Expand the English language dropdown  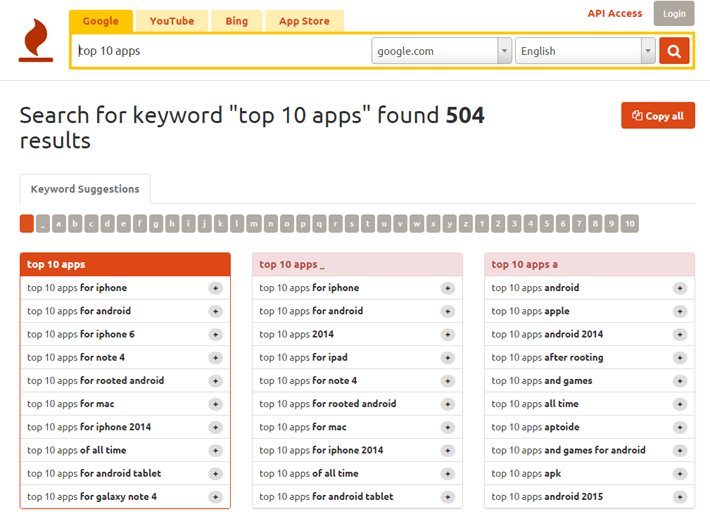pos(585,51)
